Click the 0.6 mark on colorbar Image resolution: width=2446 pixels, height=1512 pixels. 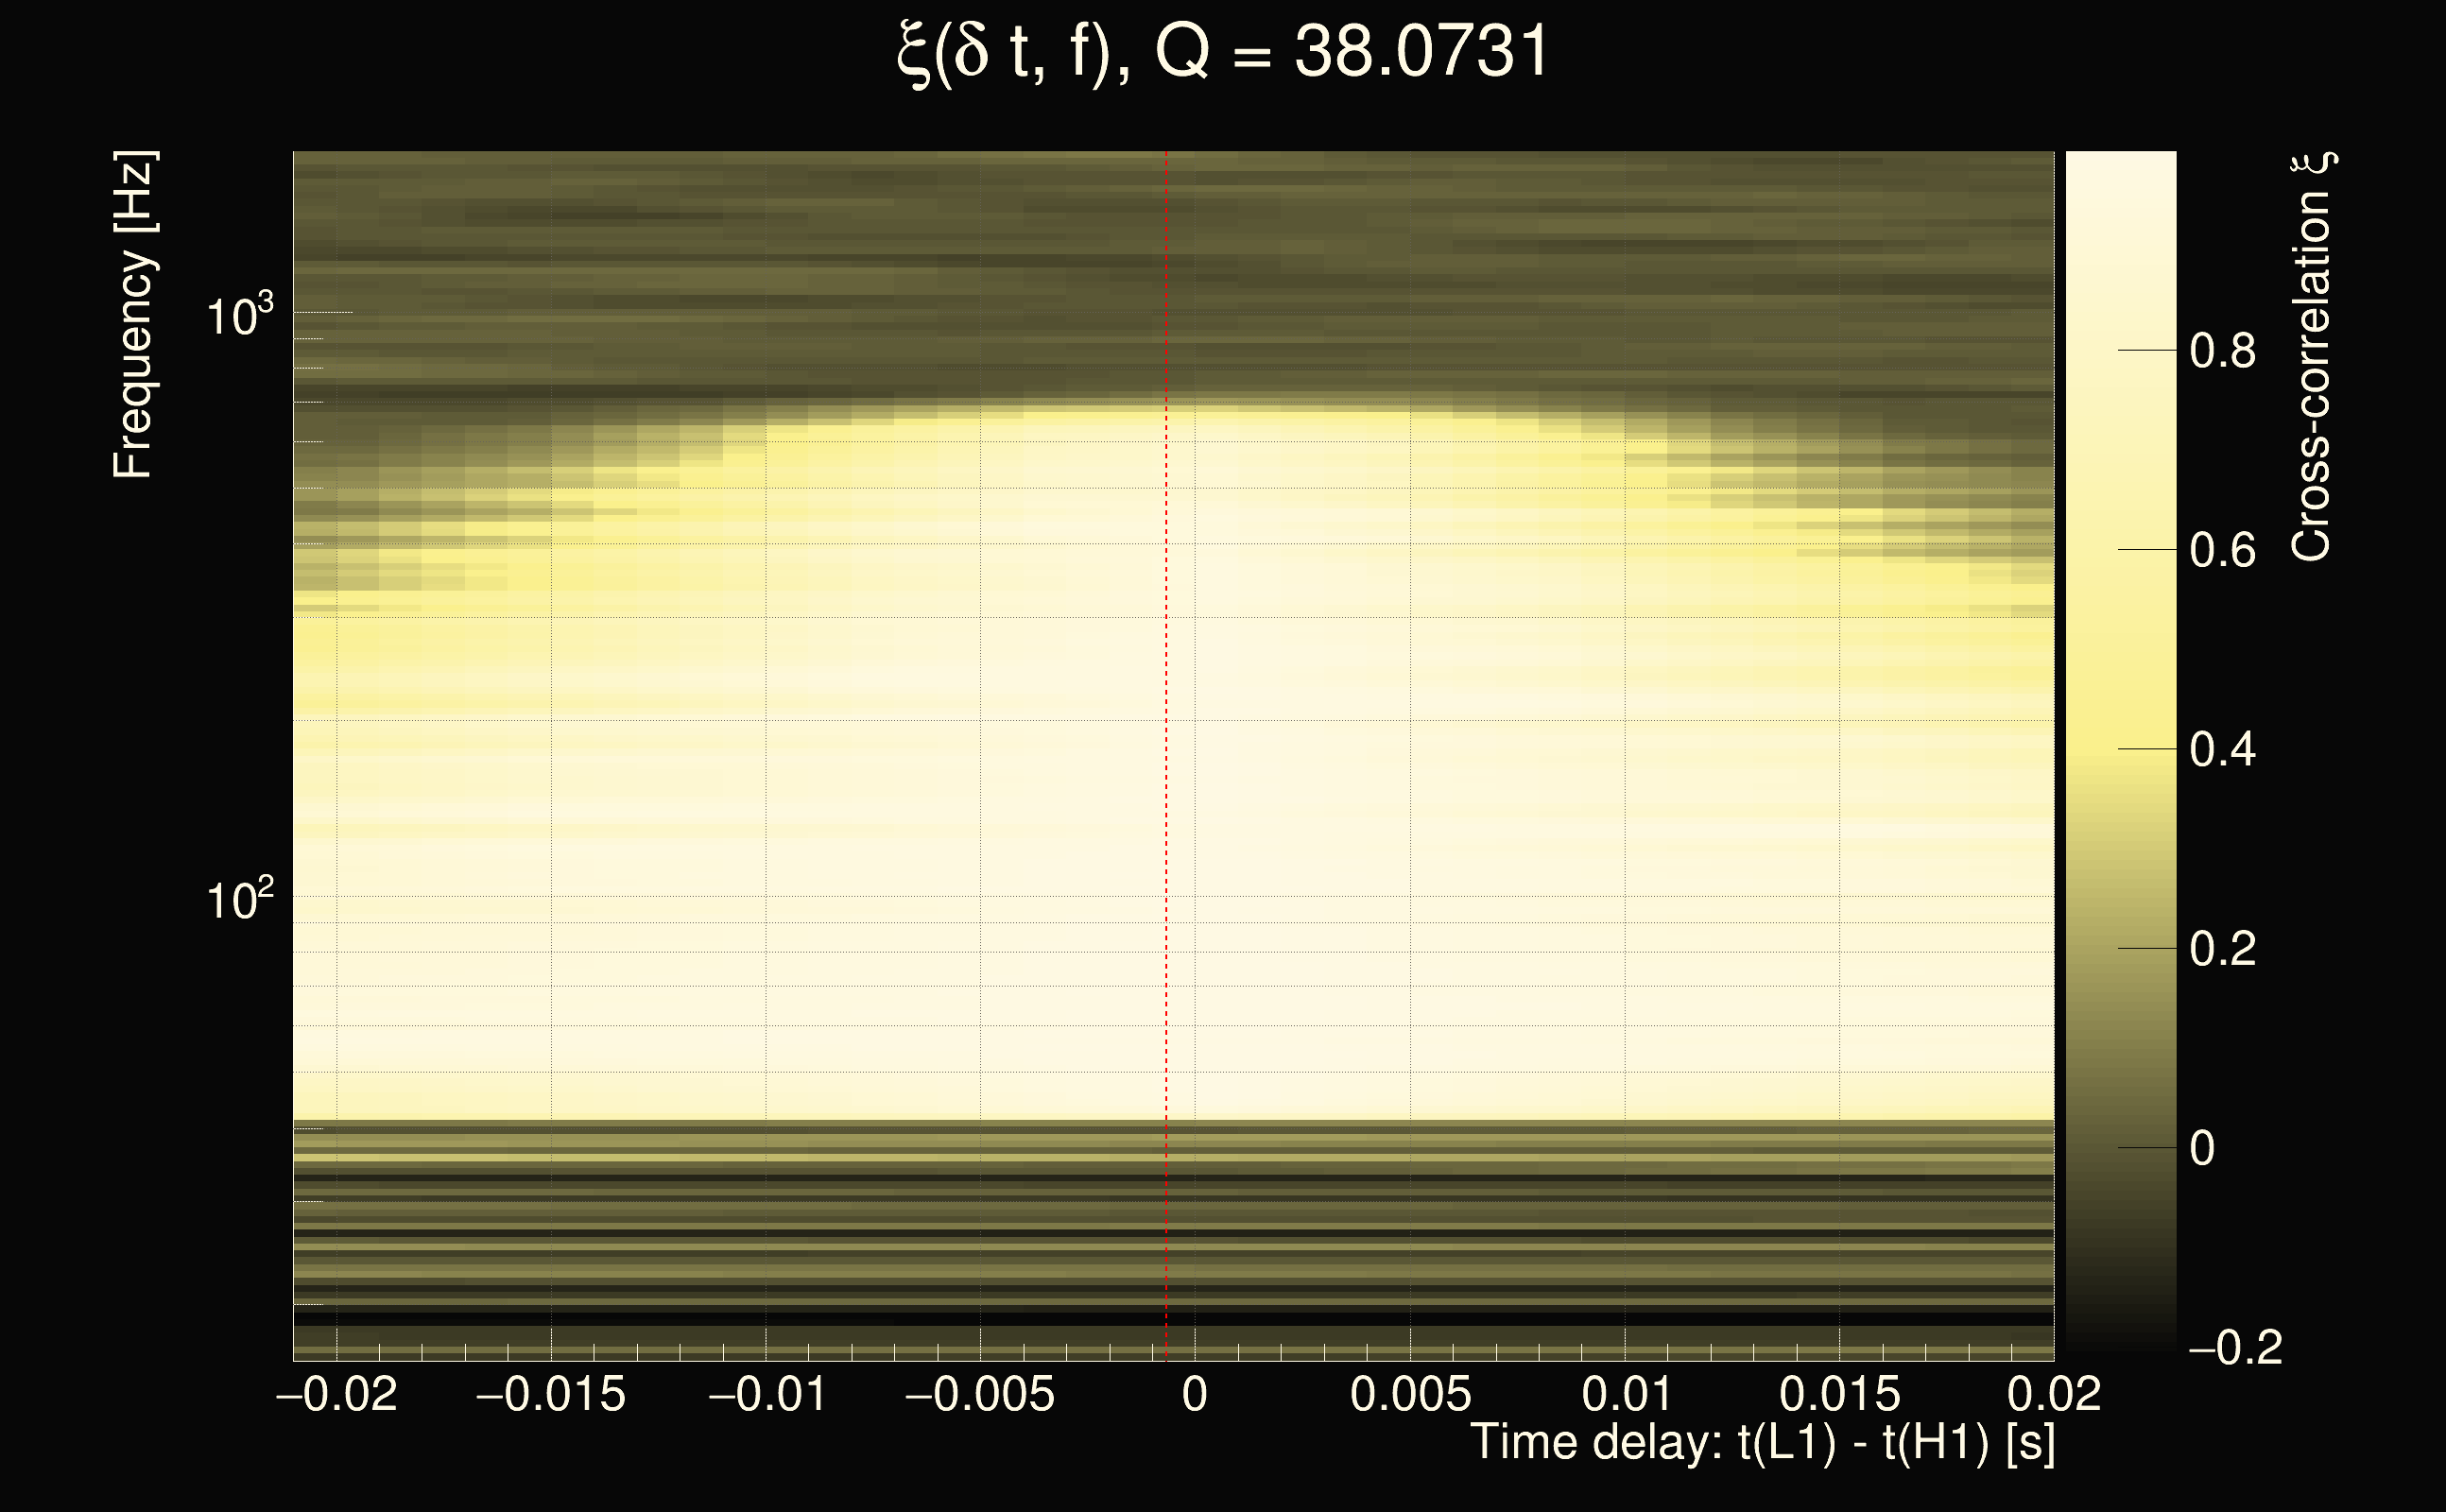(x=2222, y=550)
